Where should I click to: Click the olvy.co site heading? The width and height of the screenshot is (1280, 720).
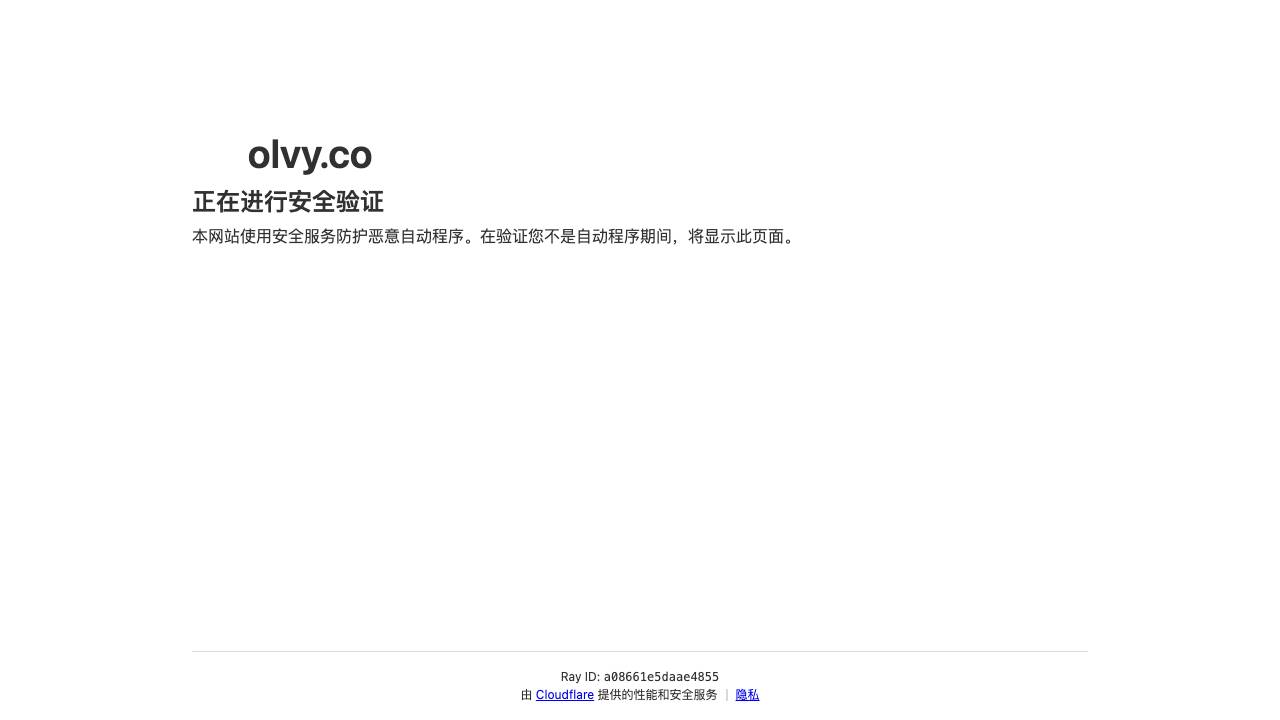310,155
